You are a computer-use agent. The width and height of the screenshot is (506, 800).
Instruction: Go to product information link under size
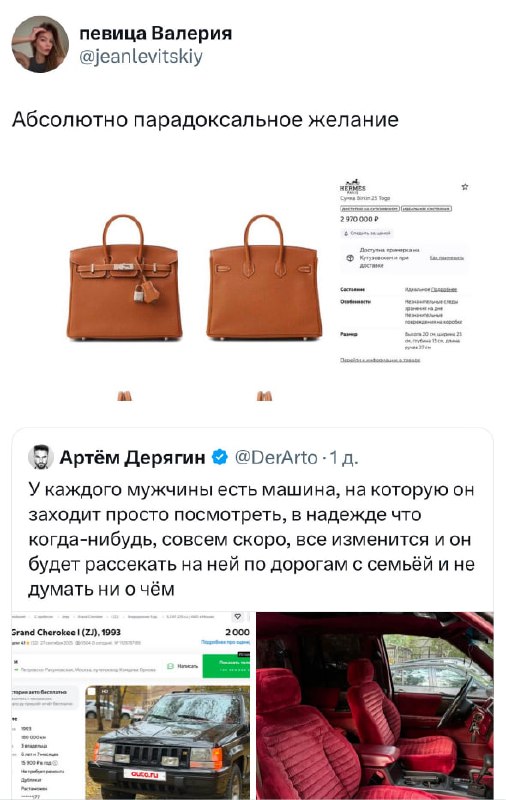point(380,360)
